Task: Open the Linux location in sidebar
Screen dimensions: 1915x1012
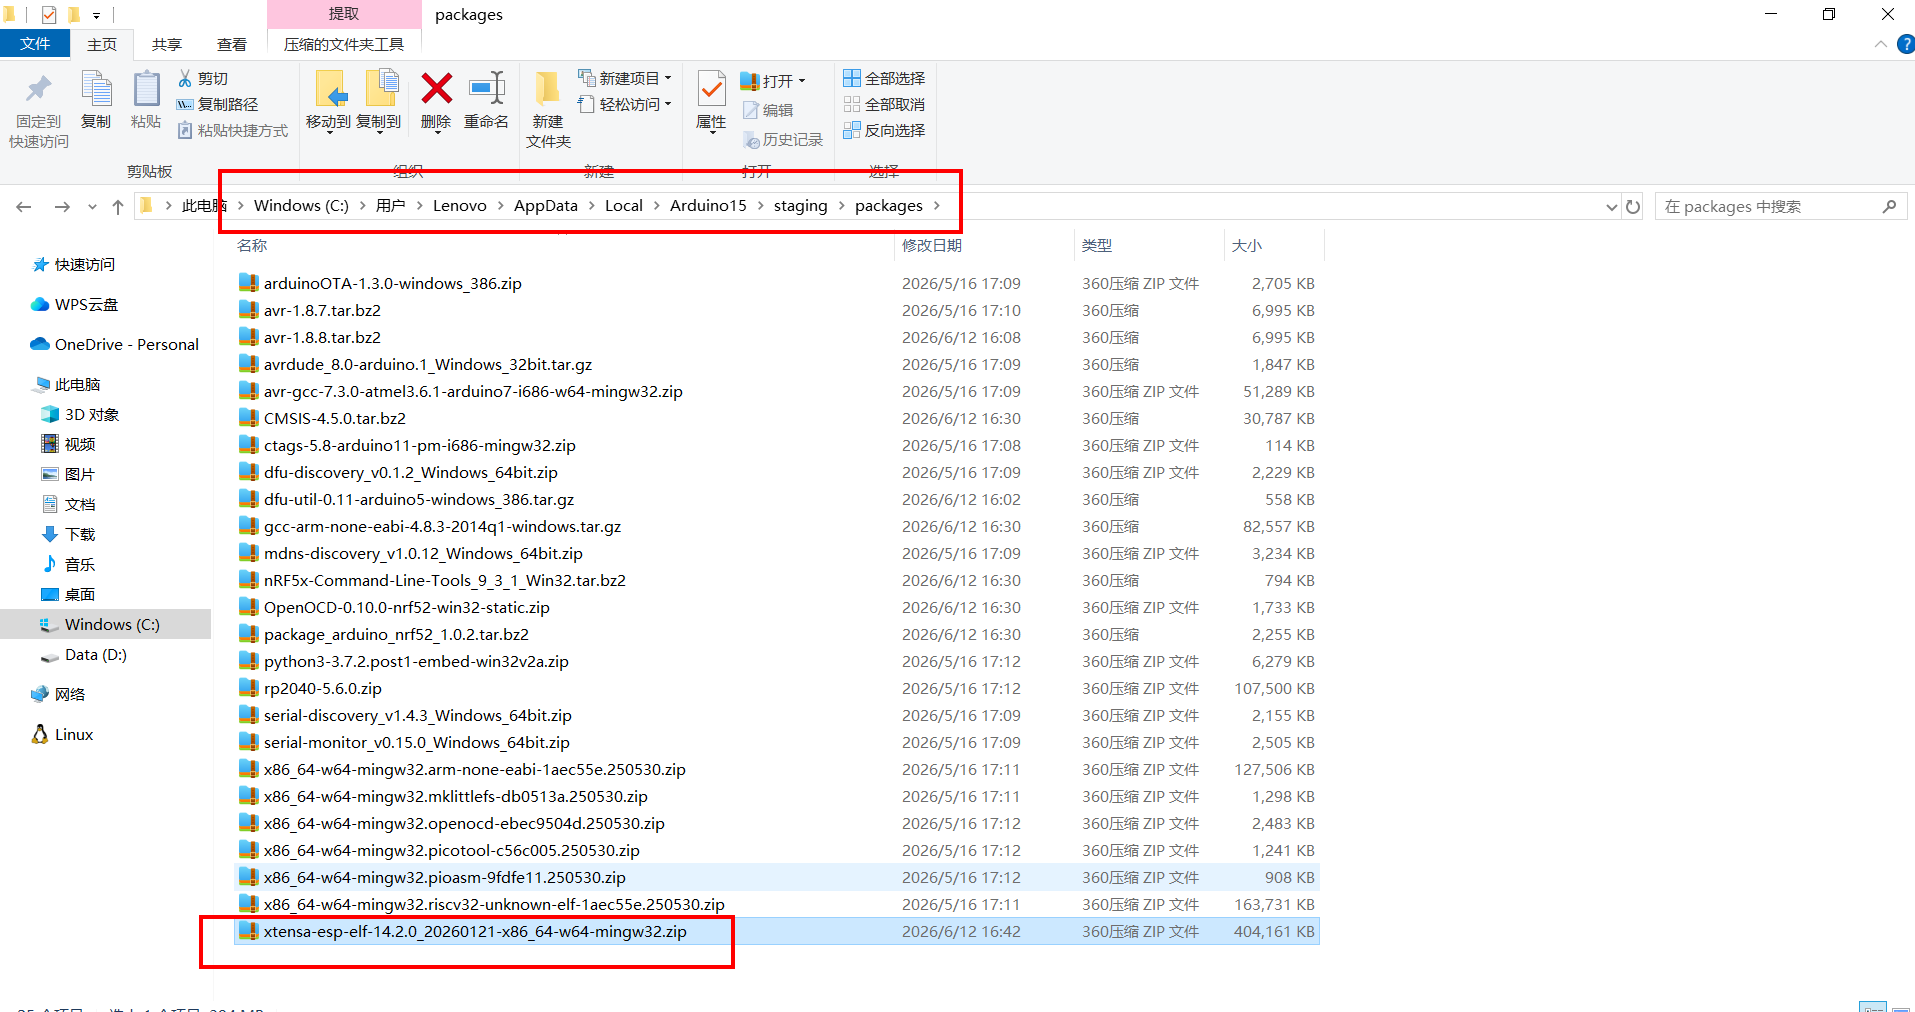Action: pos(63,734)
